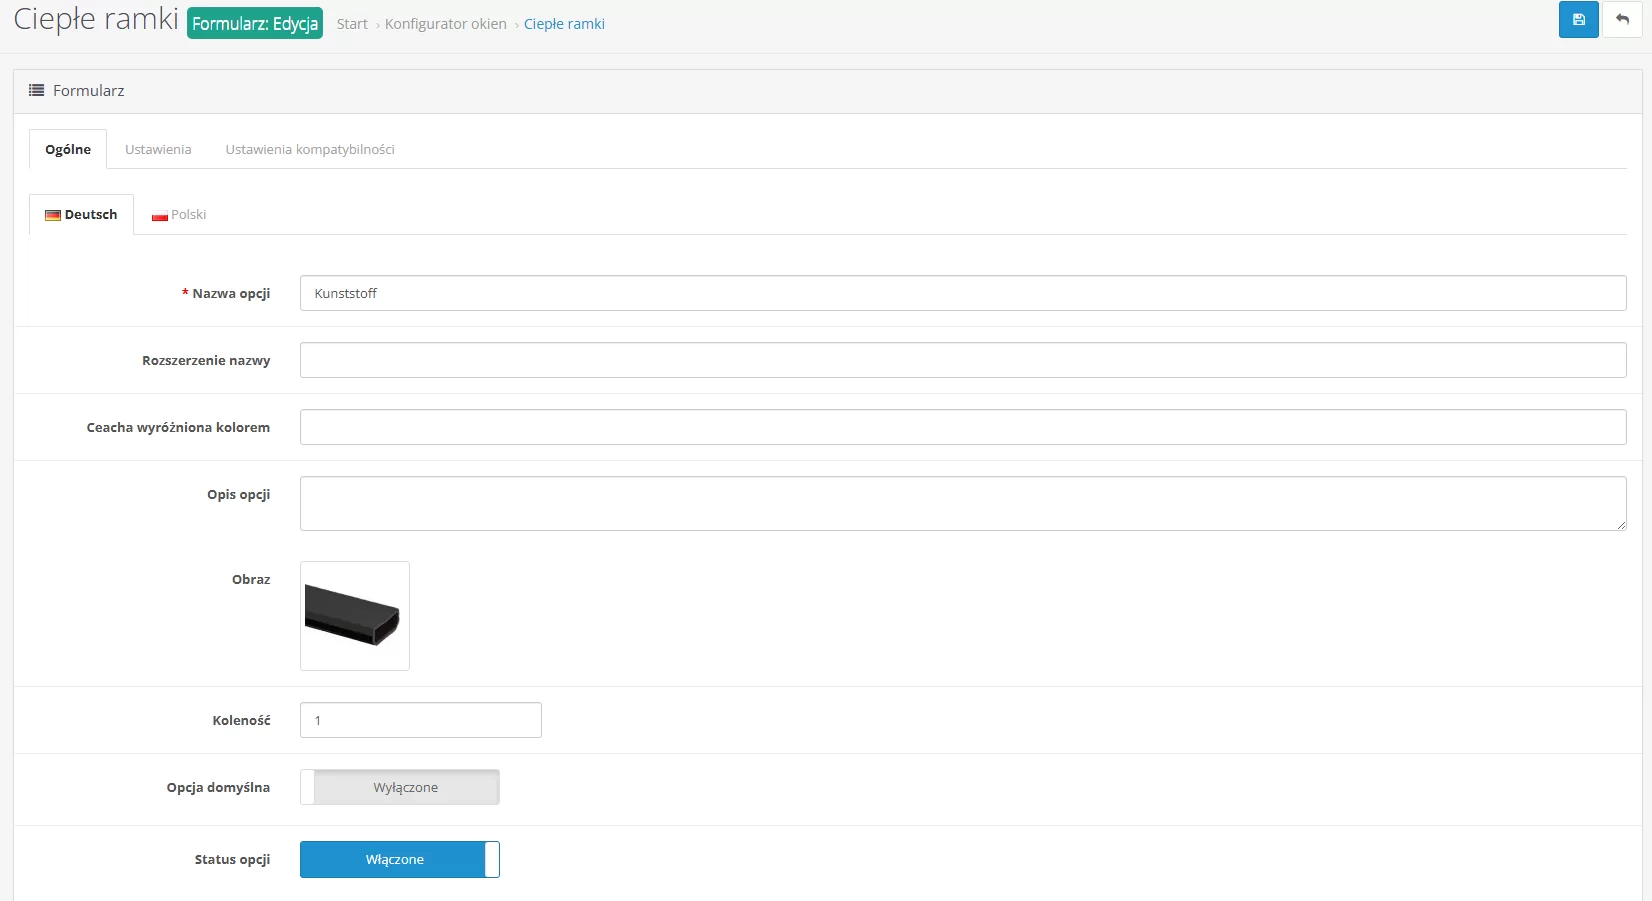Toggle the Status opcji switch
The width and height of the screenshot is (1652, 901).
click(400, 859)
